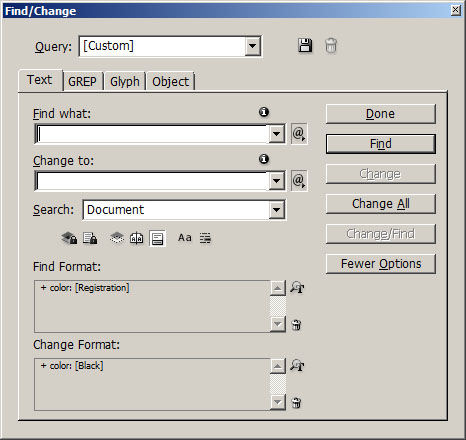Click the Change All button

(x=381, y=204)
